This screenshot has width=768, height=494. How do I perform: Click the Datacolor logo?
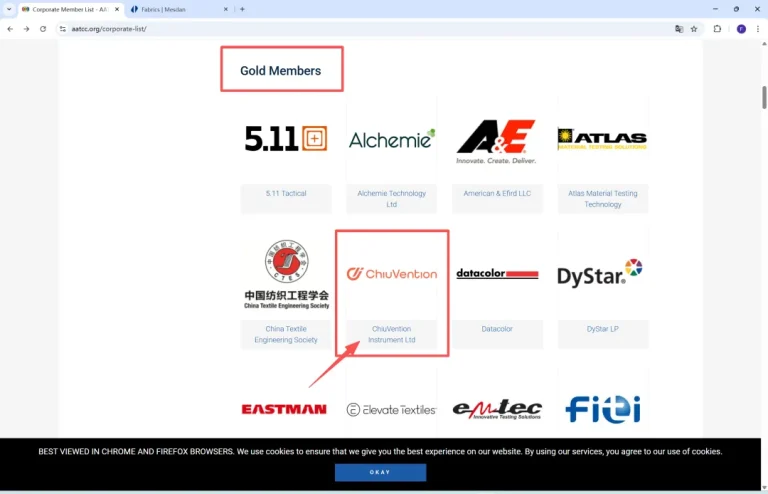(497, 273)
